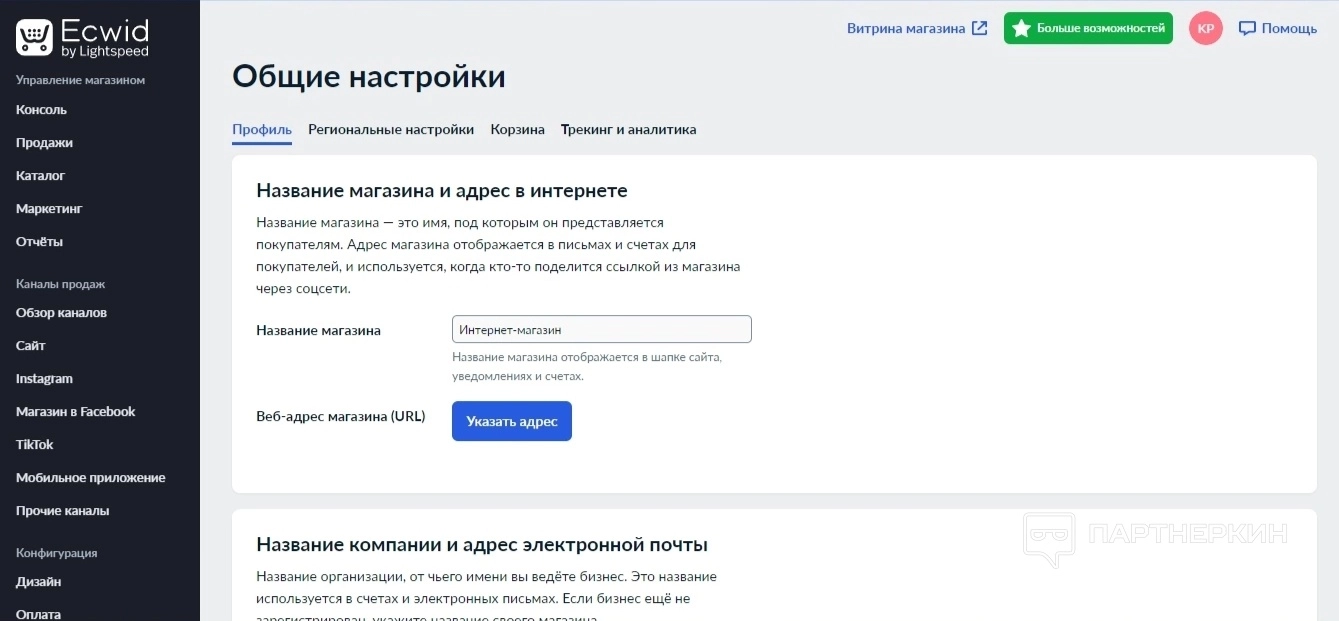Click the Профиль tab
This screenshot has height=621, width=1339.
[x=262, y=129]
